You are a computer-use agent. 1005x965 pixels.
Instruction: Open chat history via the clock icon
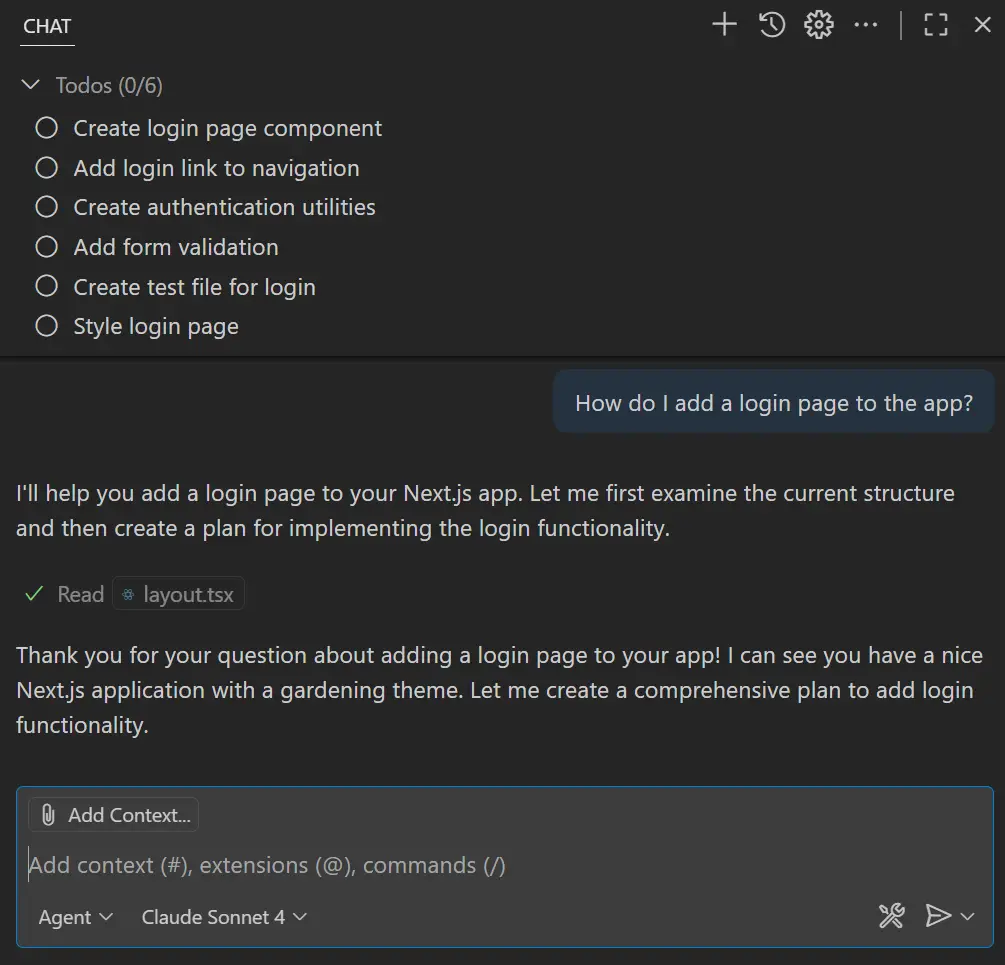[770, 24]
